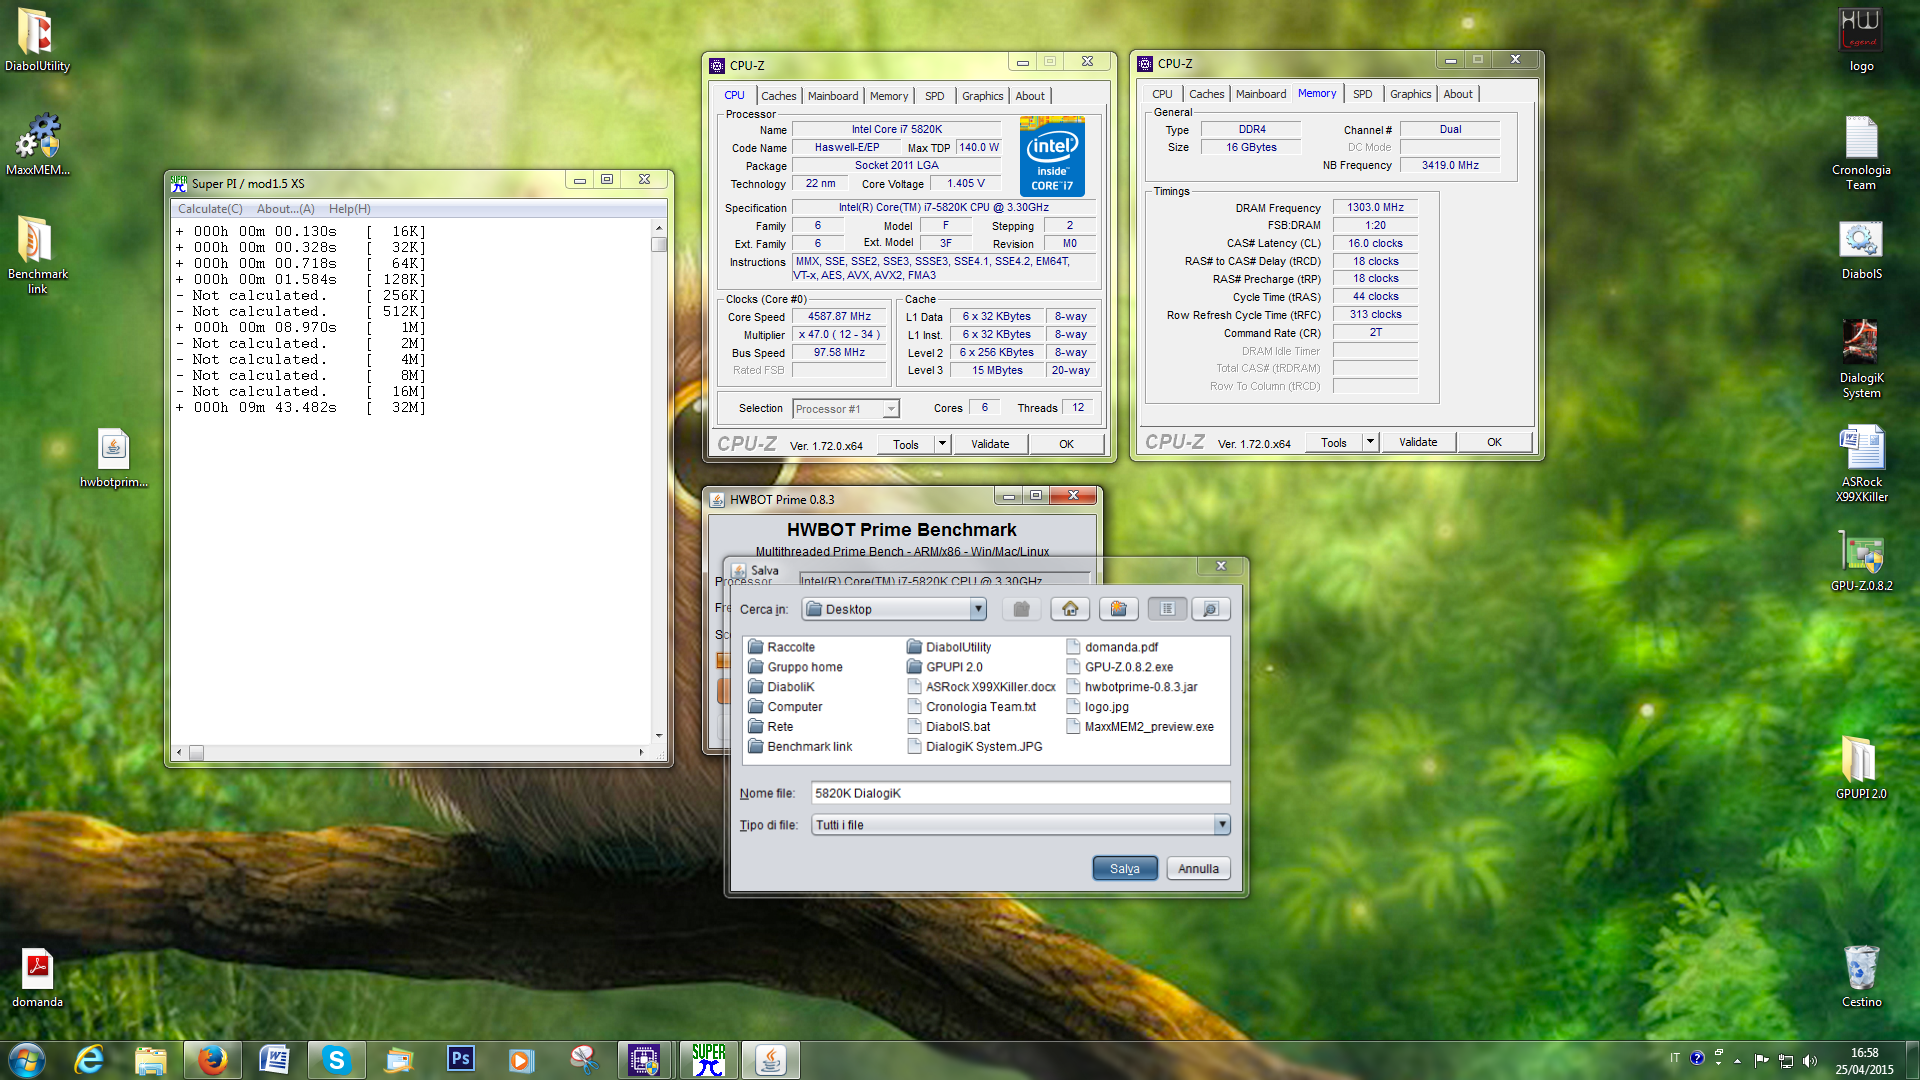Open Cestino recycle bin
1920x1080 pixels.
(1861, 977)
